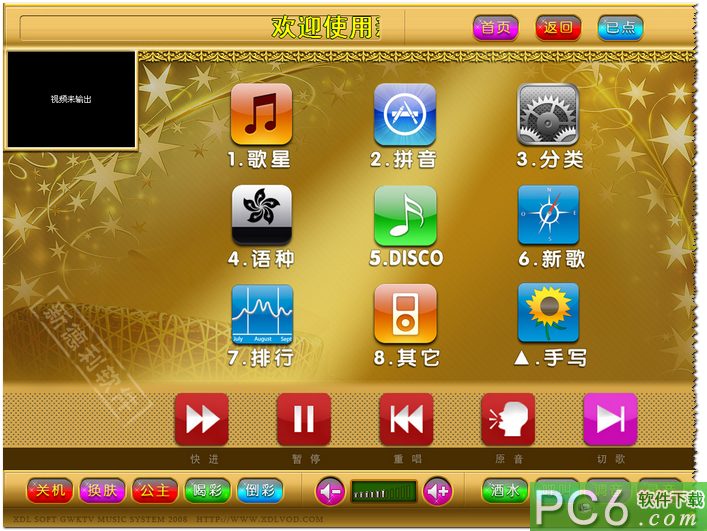Image resolution: width=707 pixels, height=531 pixels.
Task: Click the 7.排行 text label
Action: (x=261, y=358)
